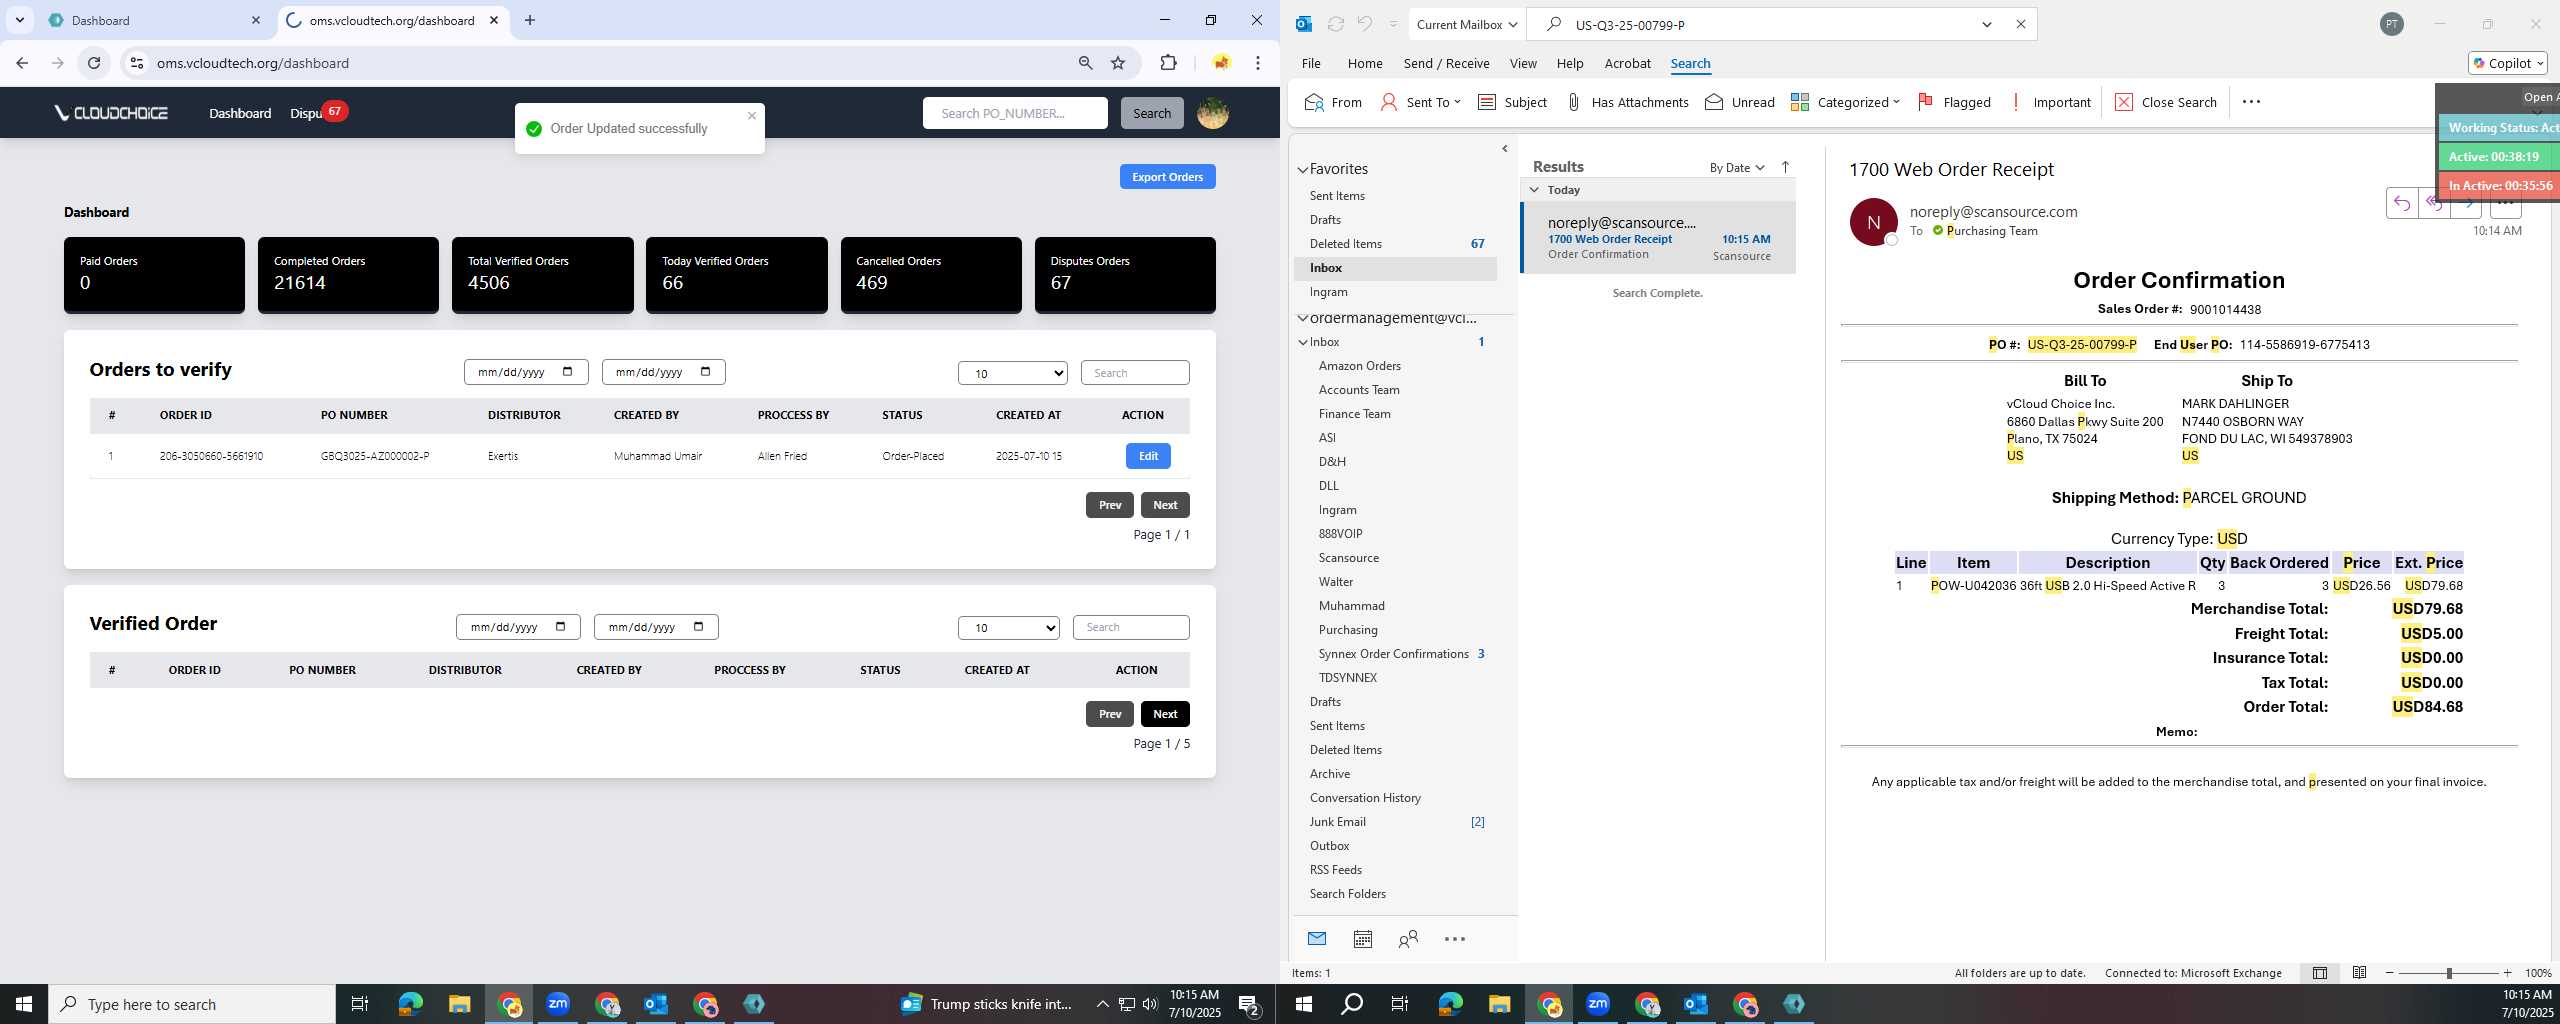Reverse the results sort order arrow
The height and width of the screenshot is (1024, 2560).
point(1785,167)
